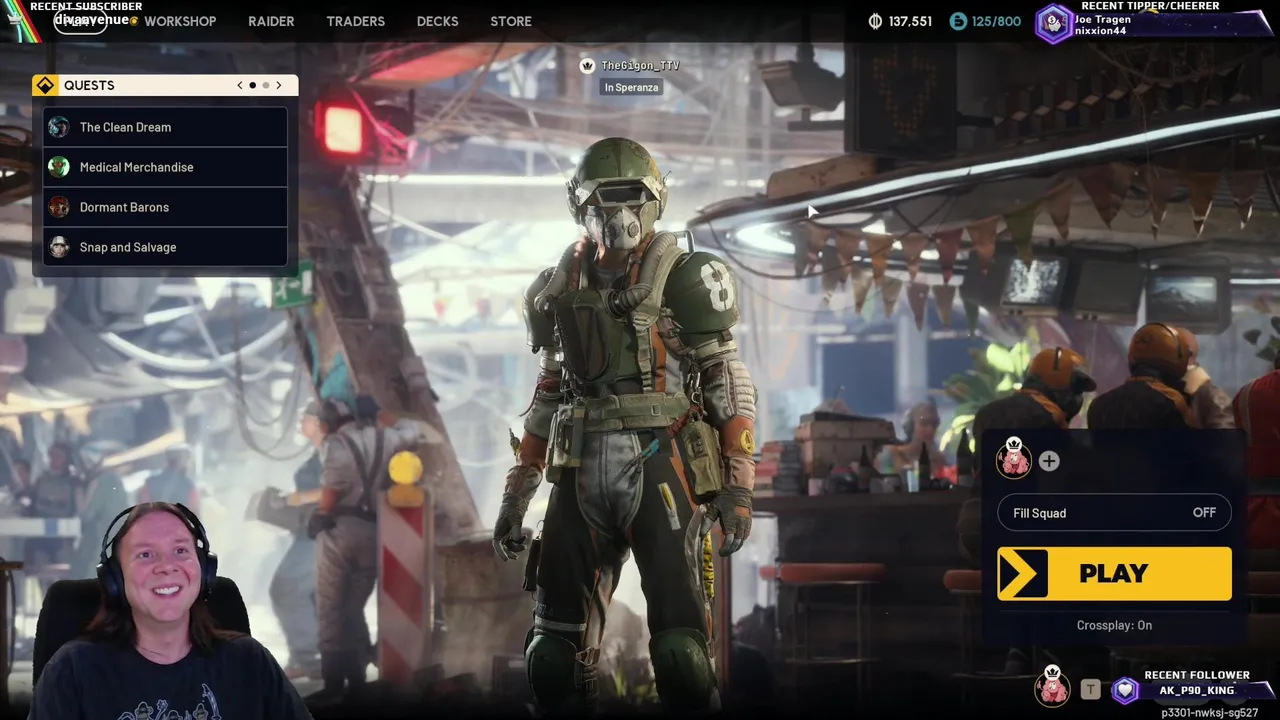This screenshot has width=1280, height=720.
Task: Click the nixxion44 cheerer name
Action: tap(1100, 31)
